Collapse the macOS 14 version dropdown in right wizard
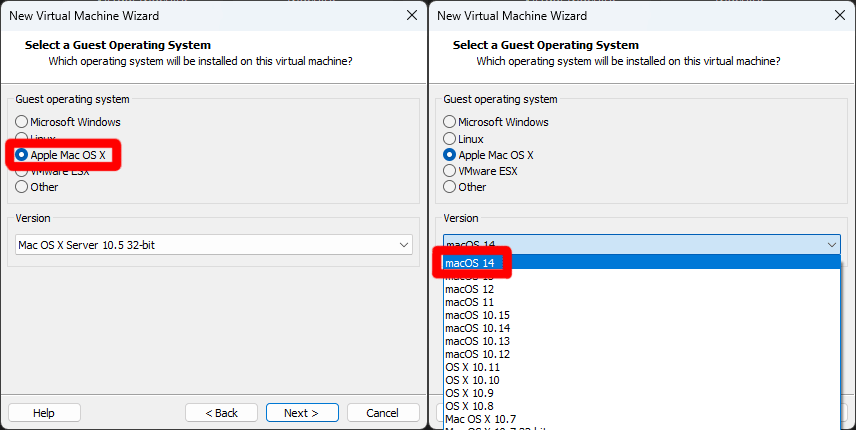This screenshot has height=430, width=856. pyautogui.click(x=642, y=244)
